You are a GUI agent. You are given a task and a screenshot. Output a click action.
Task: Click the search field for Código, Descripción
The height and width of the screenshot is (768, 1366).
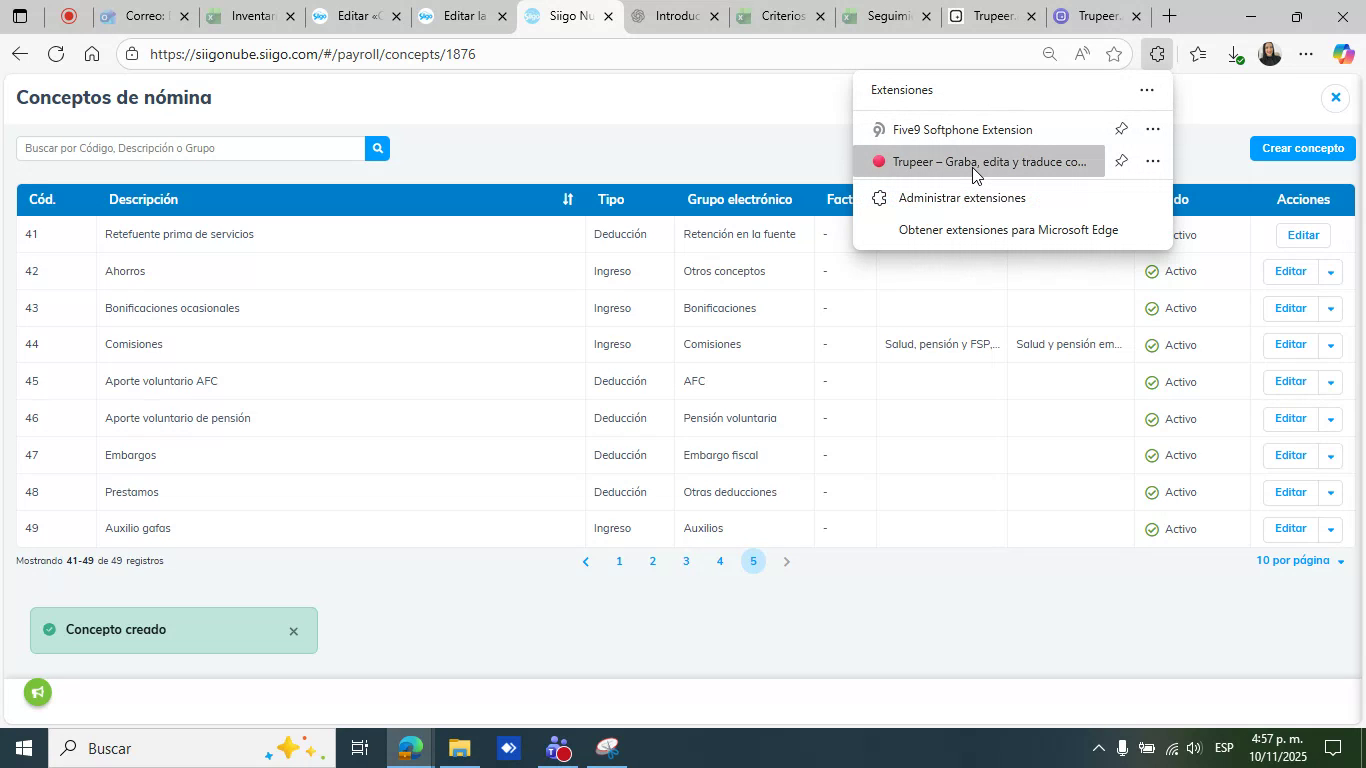[x=191, y=148]
